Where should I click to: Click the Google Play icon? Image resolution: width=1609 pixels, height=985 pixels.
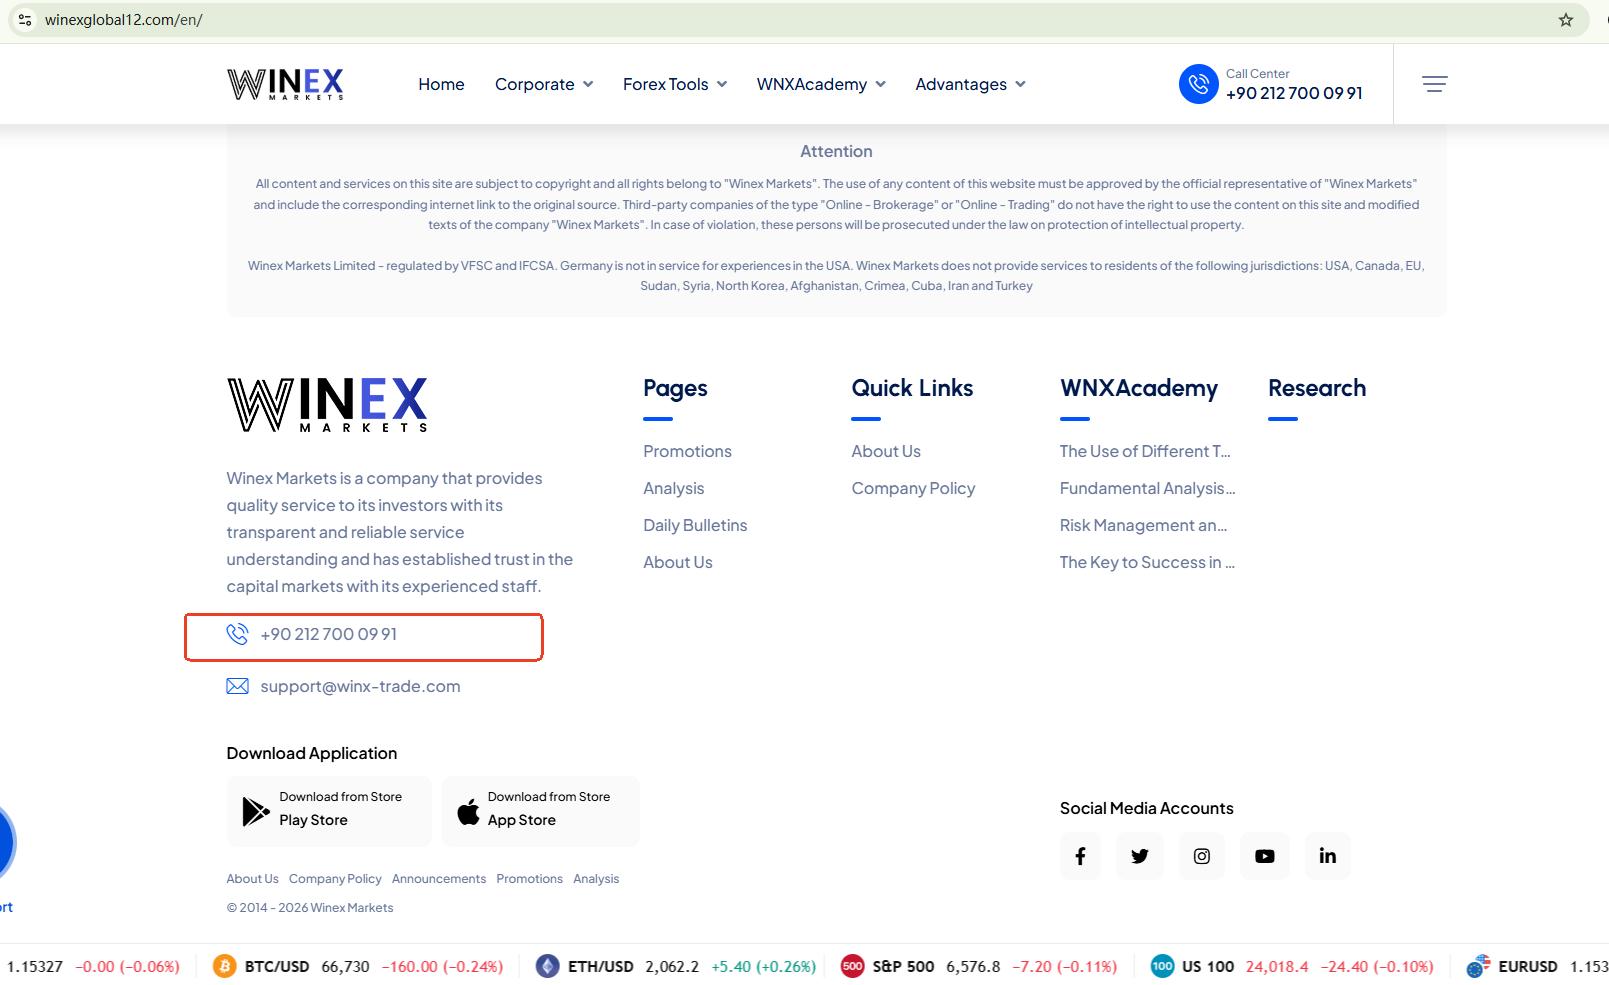pyautogui.click(x=256, y=810)
